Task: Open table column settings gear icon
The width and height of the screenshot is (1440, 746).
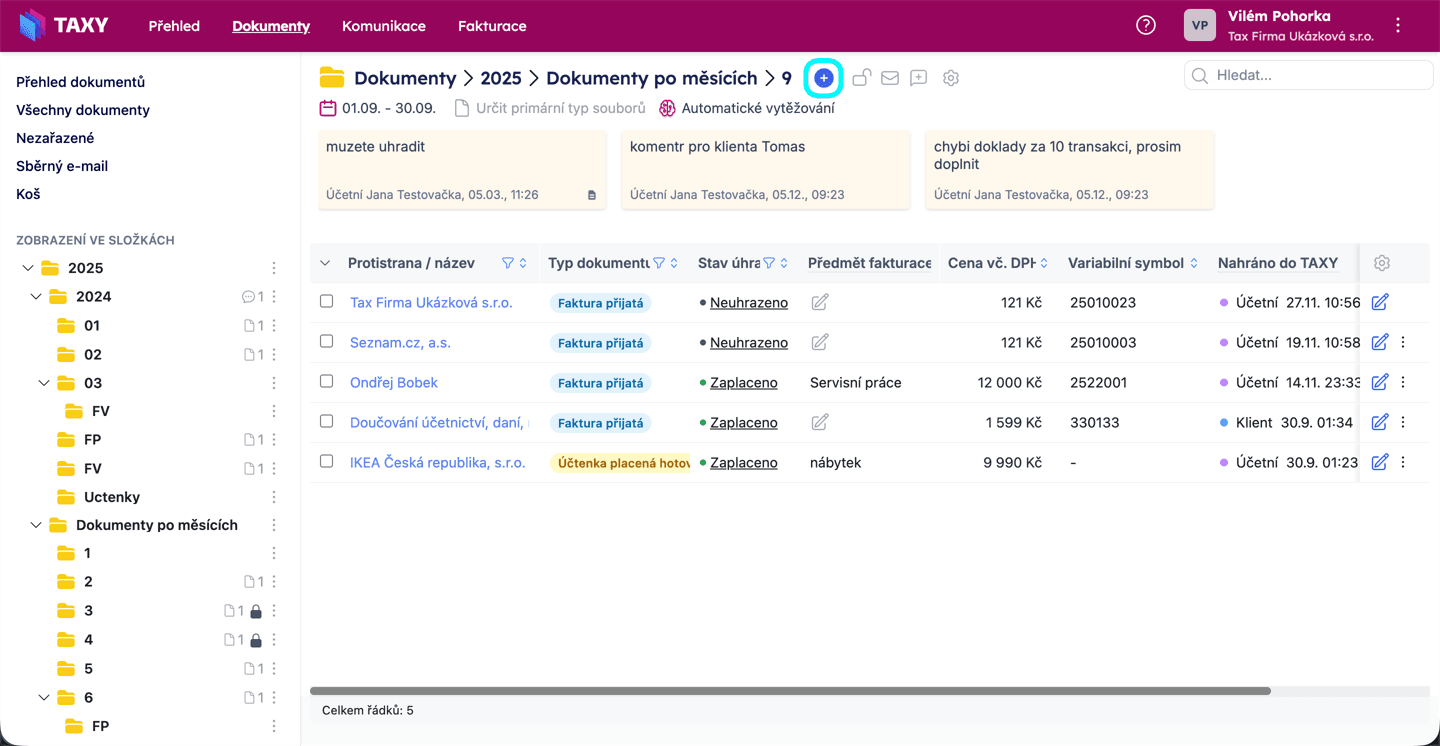Action: pos(1382,263)
